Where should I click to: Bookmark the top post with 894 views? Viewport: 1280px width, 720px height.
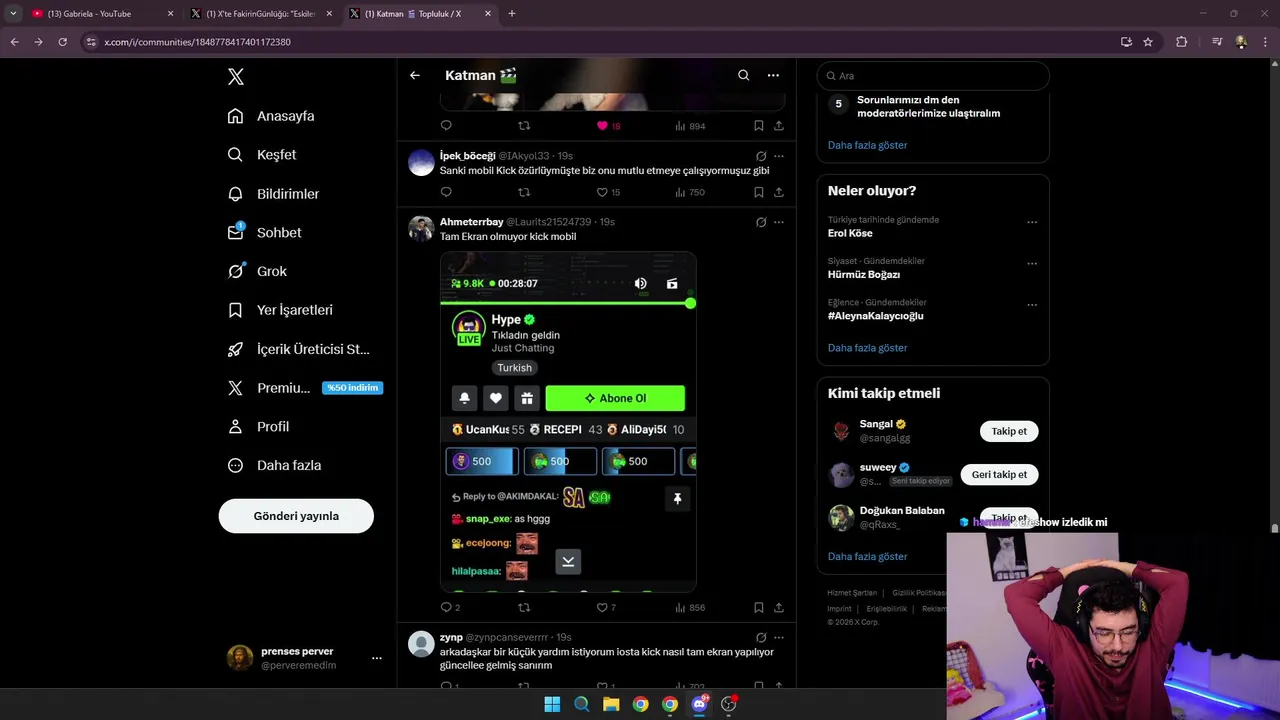tap(759, 126)
